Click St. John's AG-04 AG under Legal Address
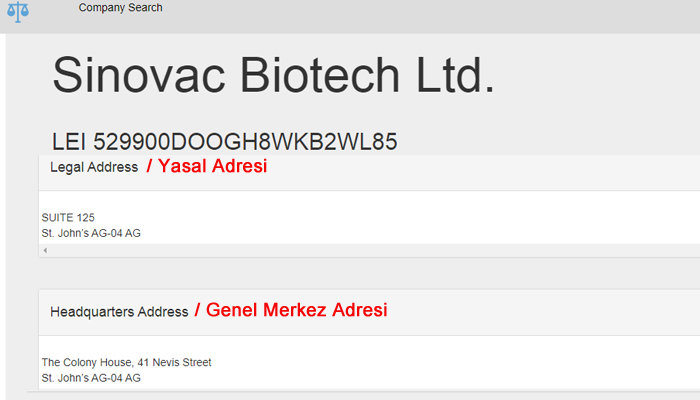 click(x=91, y=233)
